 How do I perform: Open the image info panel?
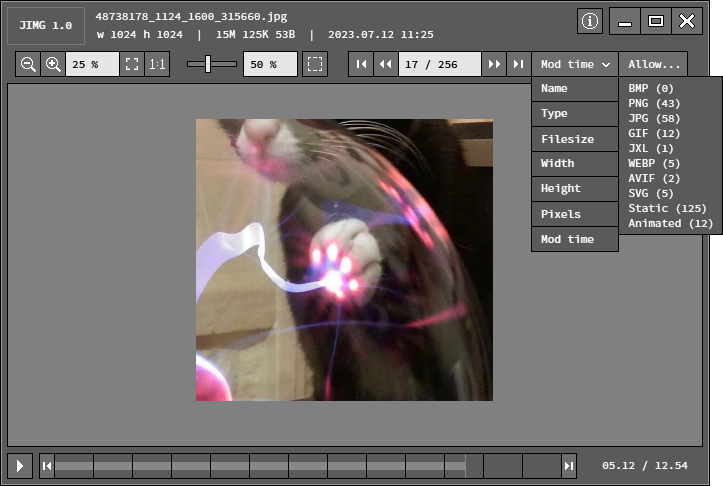pos(590,21)
